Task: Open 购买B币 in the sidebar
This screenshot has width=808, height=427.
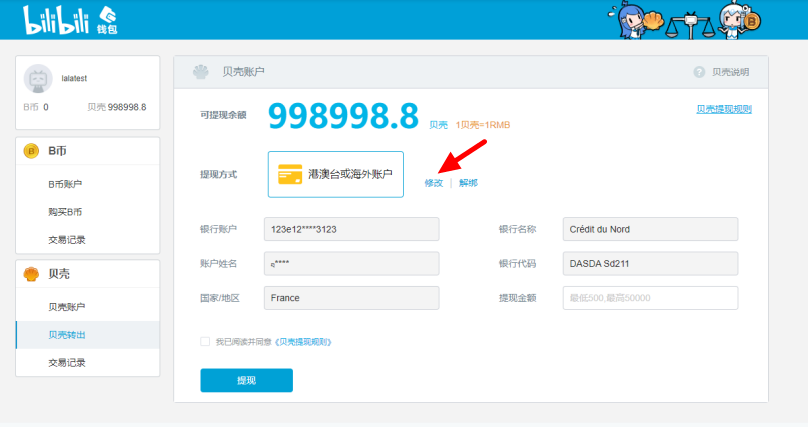Action: pyautogui.click(x=65, y=212)
